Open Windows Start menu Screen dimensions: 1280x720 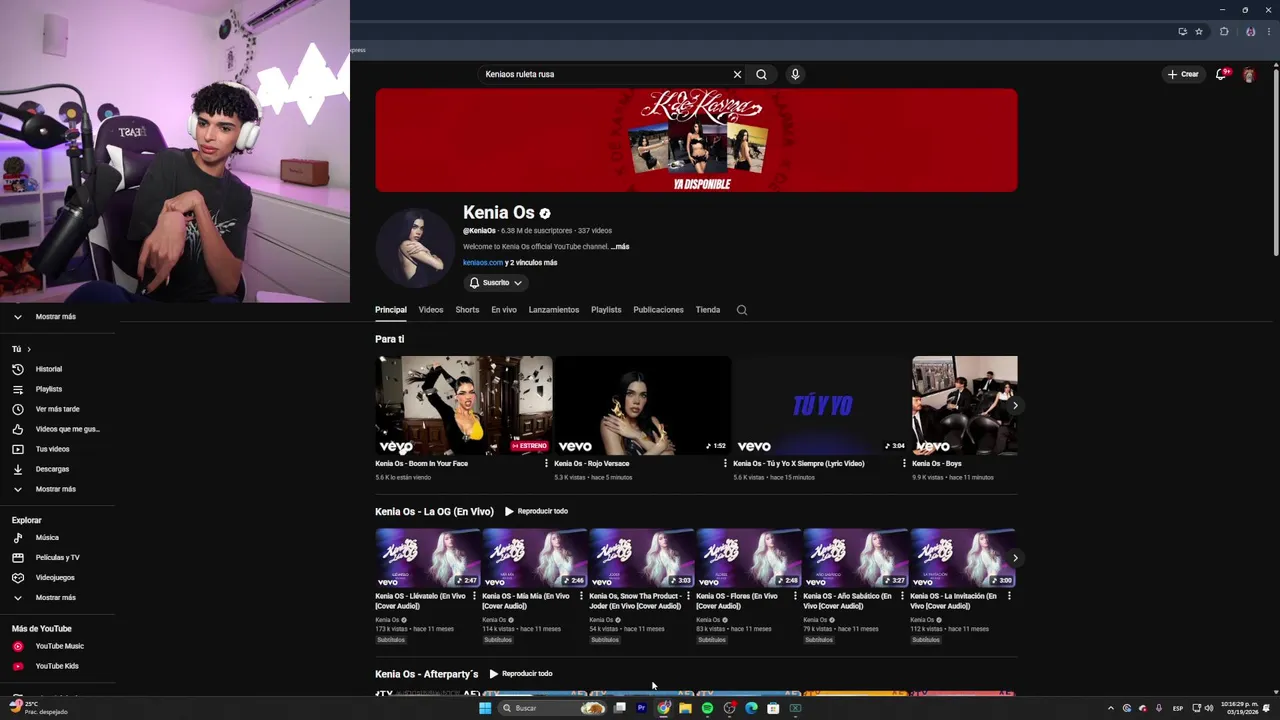[485, 708]
